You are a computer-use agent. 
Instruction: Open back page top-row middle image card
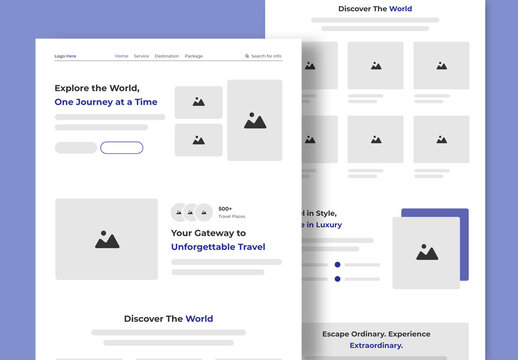pos(376,65)
